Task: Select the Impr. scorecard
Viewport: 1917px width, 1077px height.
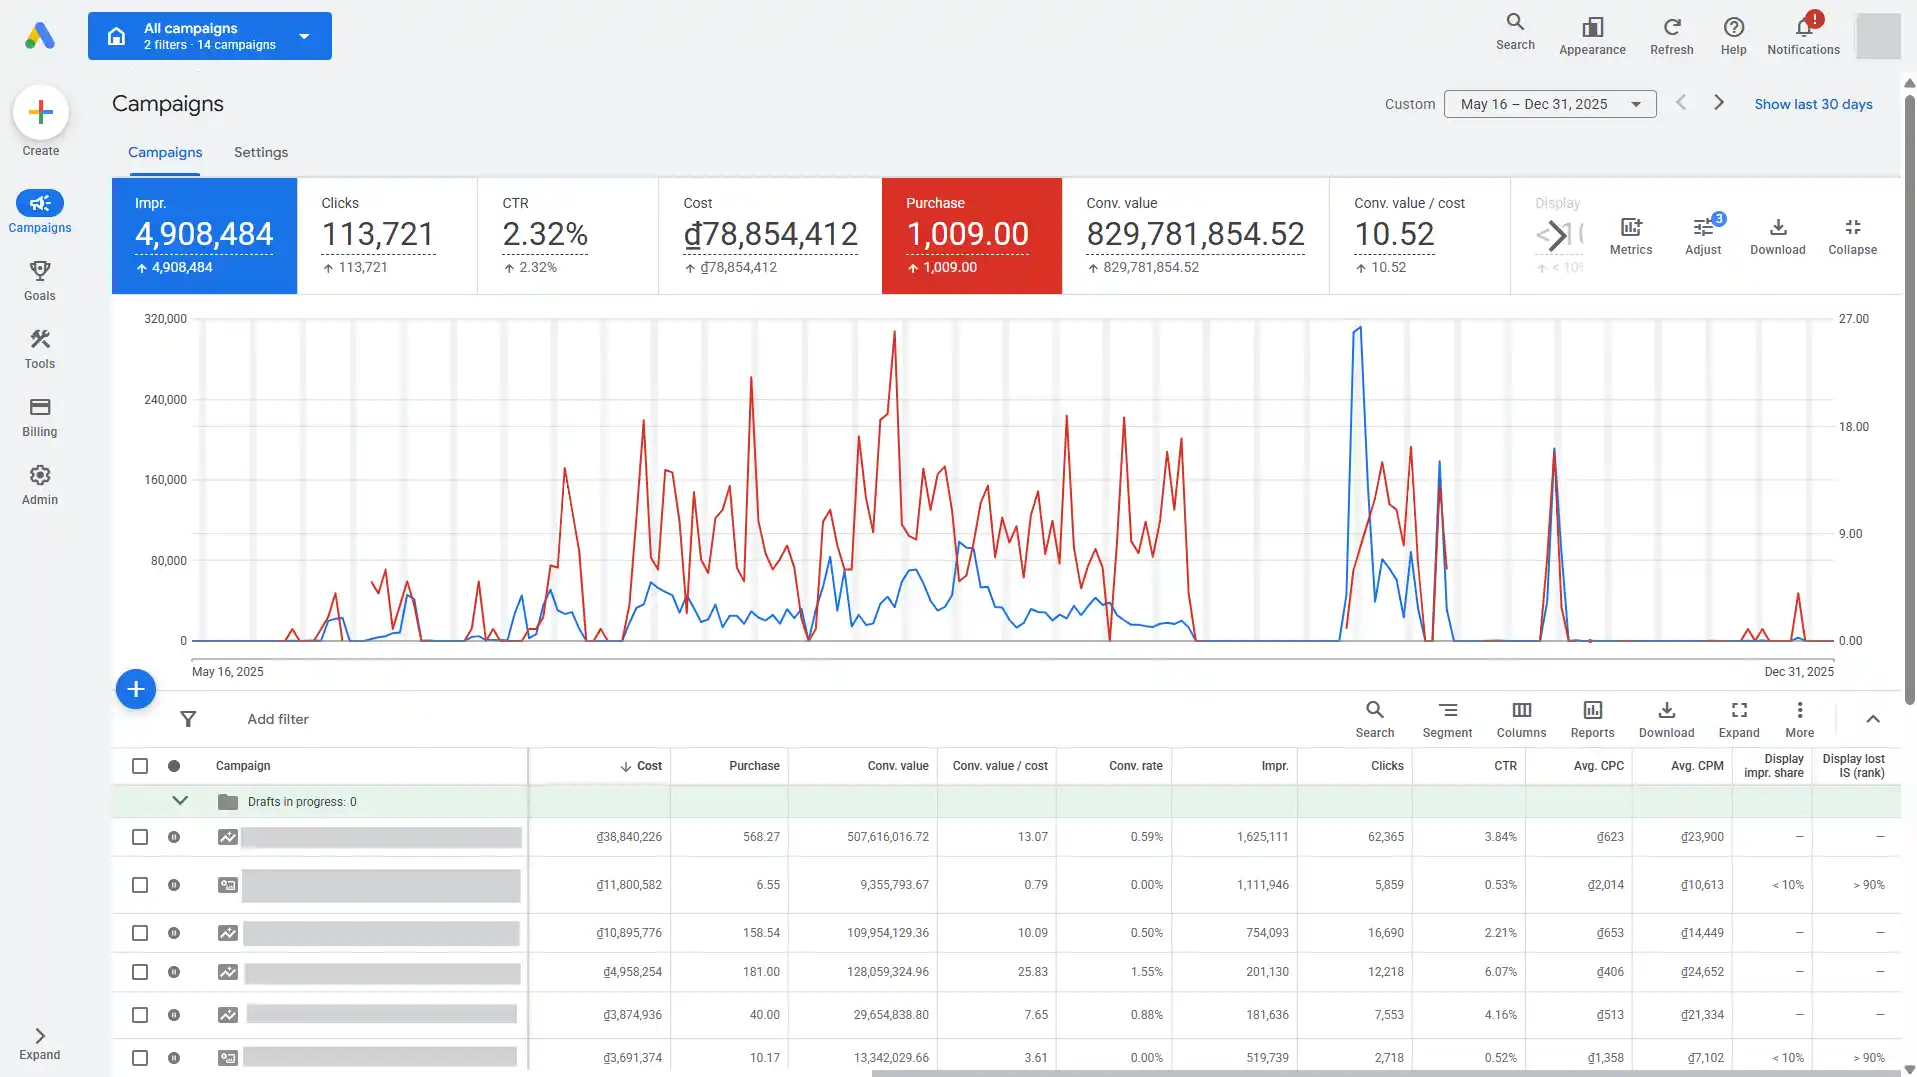Action: [x=204, y=236]
